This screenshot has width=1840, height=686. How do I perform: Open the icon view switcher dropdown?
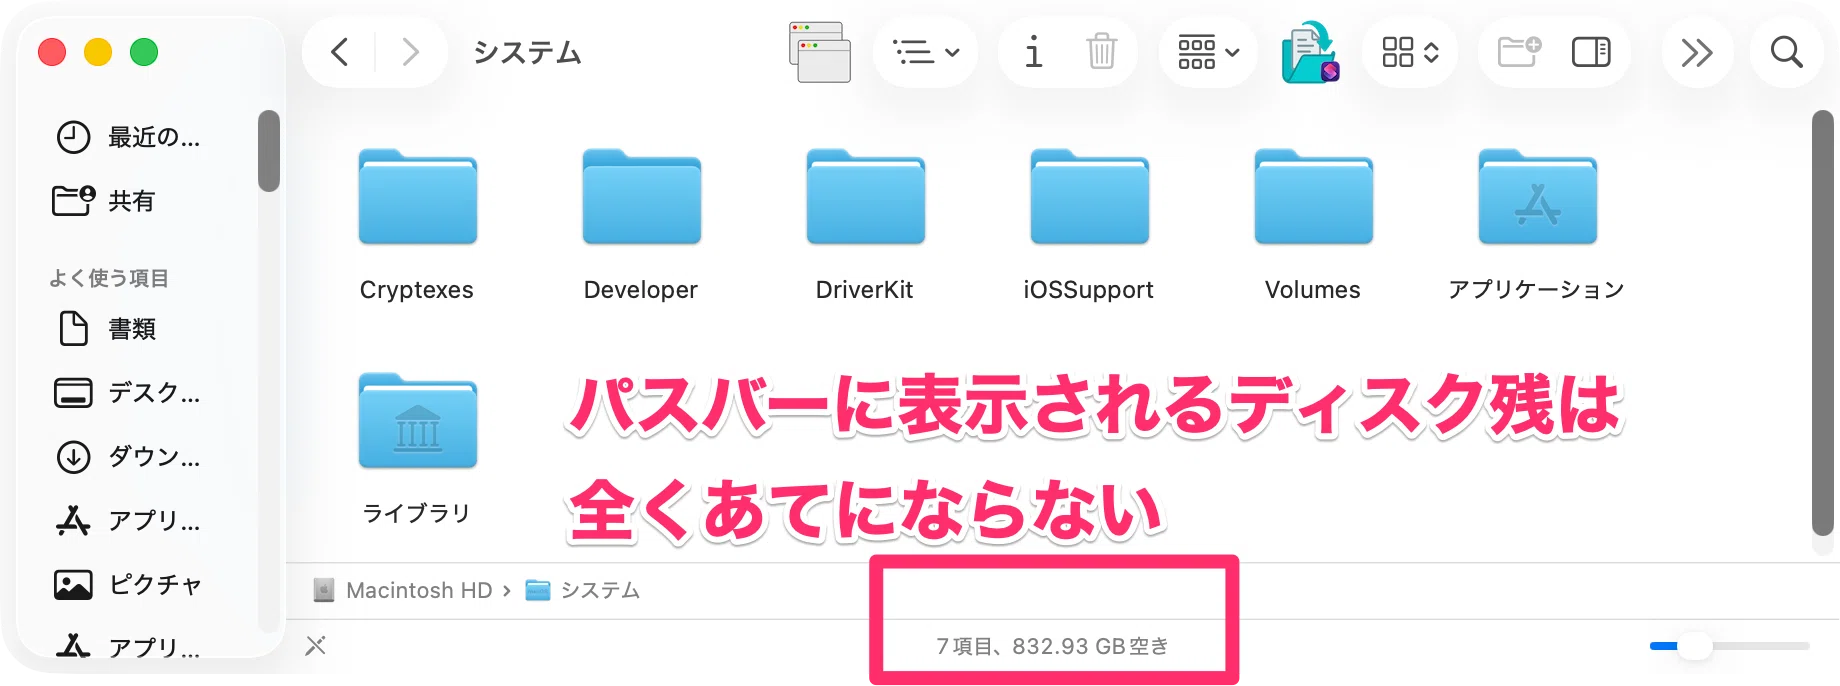pyautogui.click(x=1410, y=52)
